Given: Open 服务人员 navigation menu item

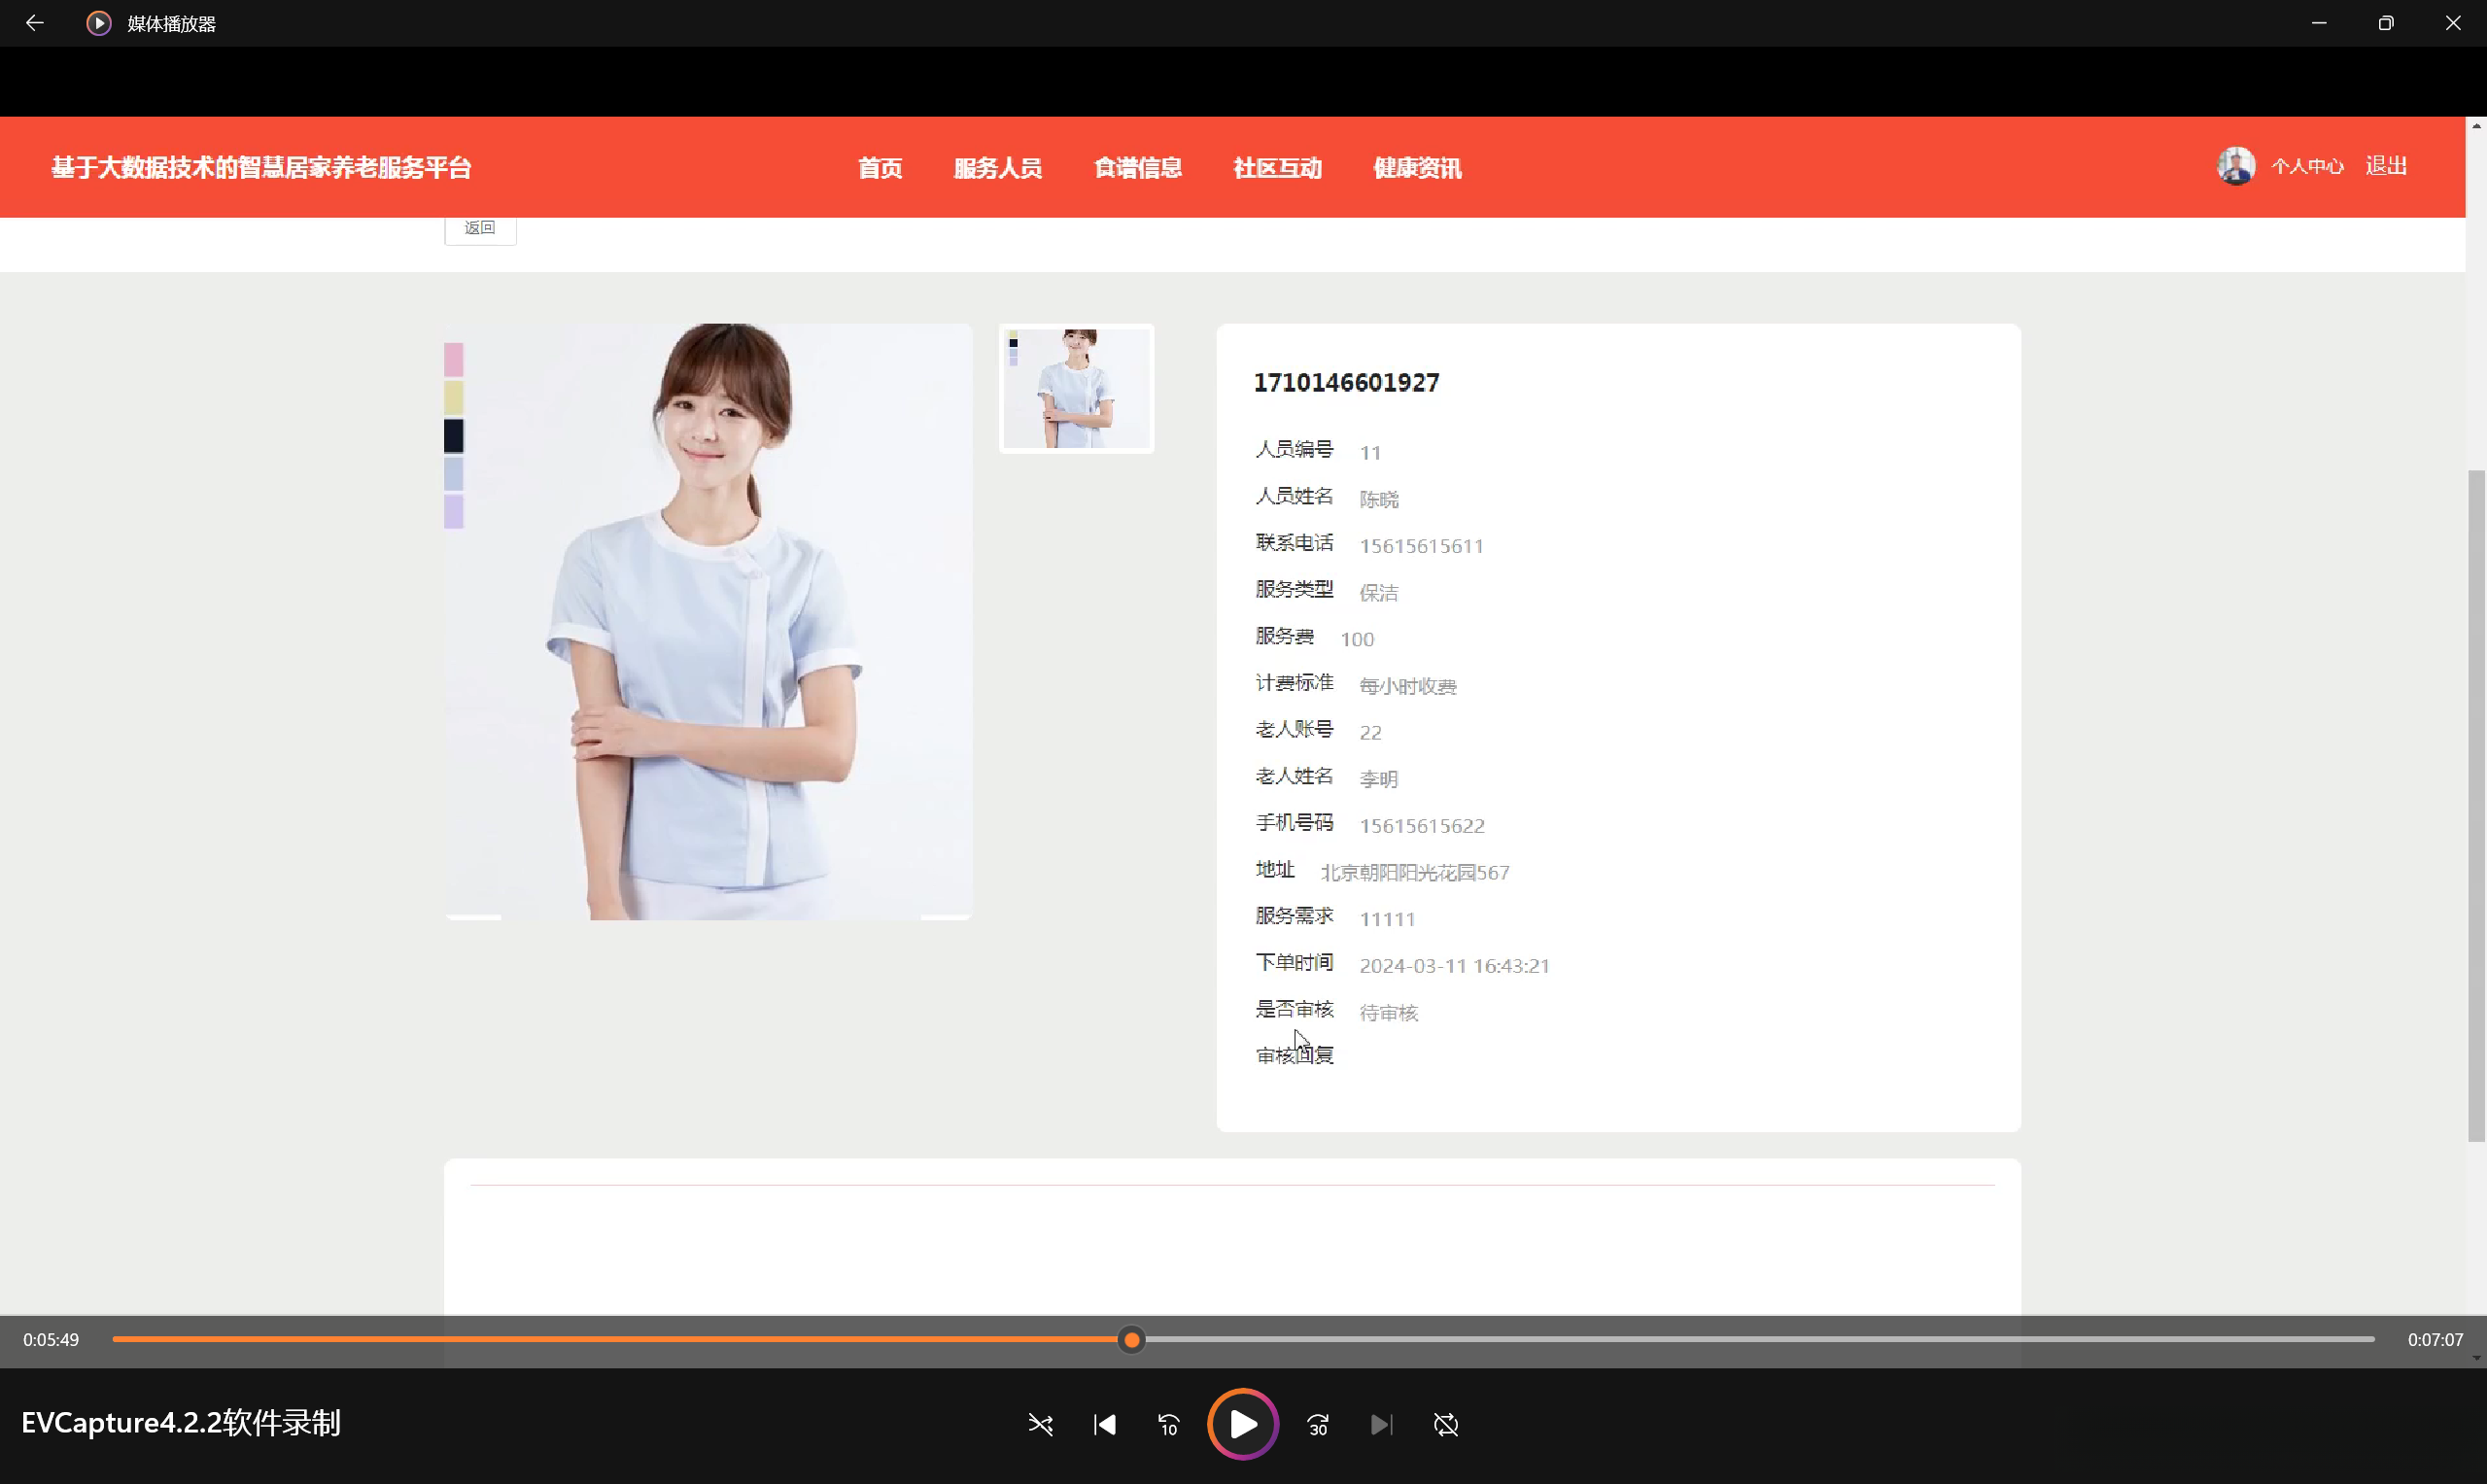Looking at the screenshot, I should (997, 168).
